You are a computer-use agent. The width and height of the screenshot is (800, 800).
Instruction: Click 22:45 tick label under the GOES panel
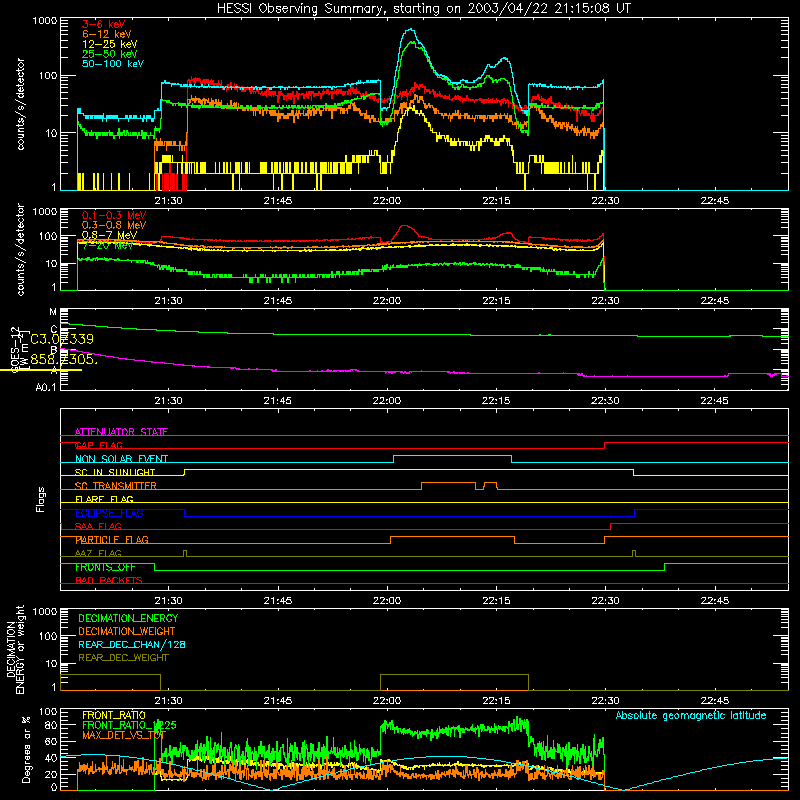tap(714, 401)
